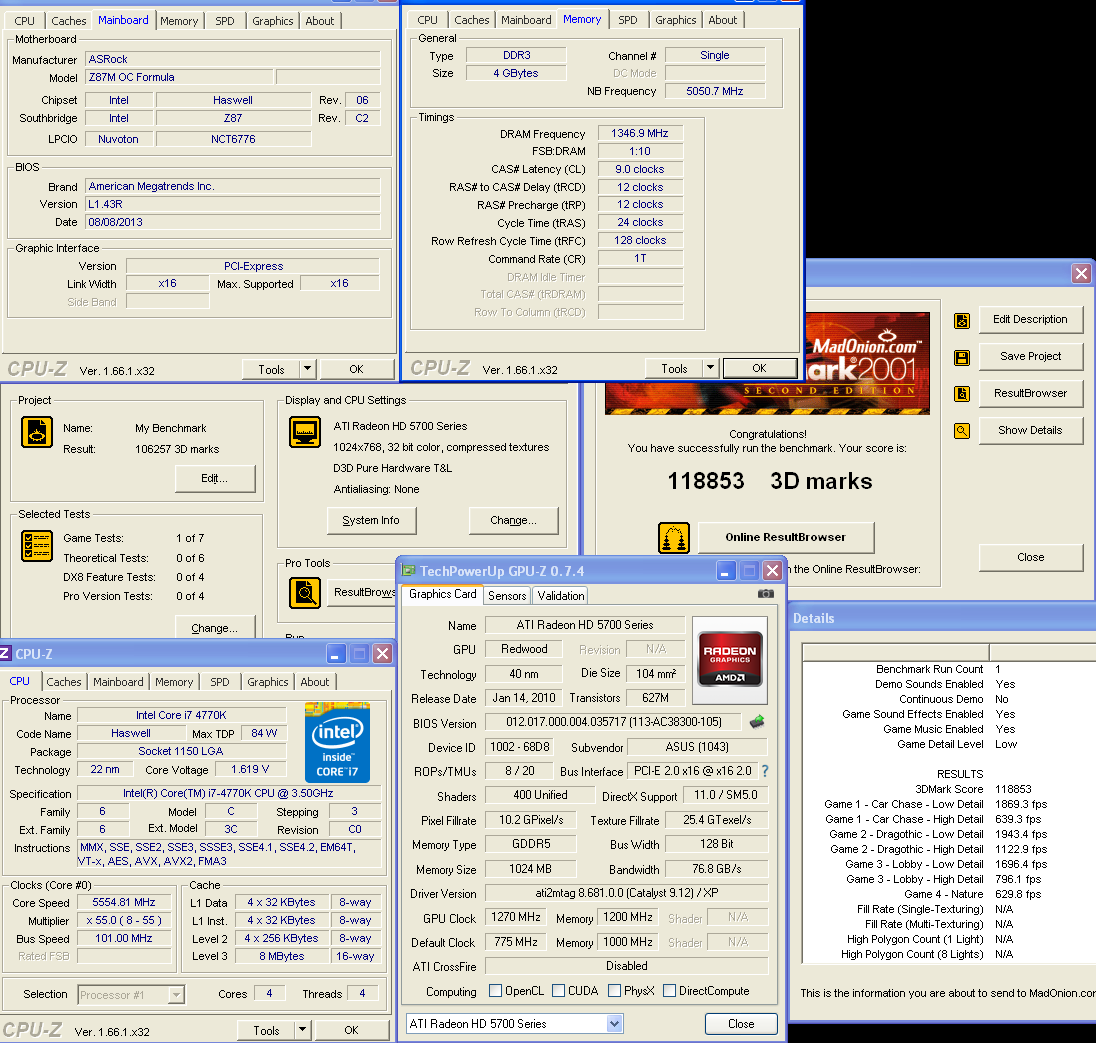Click the Driver Version field in GPU-Z
The height and width of the screenshot is (1044, 1097).
click(x=626, y=894)
